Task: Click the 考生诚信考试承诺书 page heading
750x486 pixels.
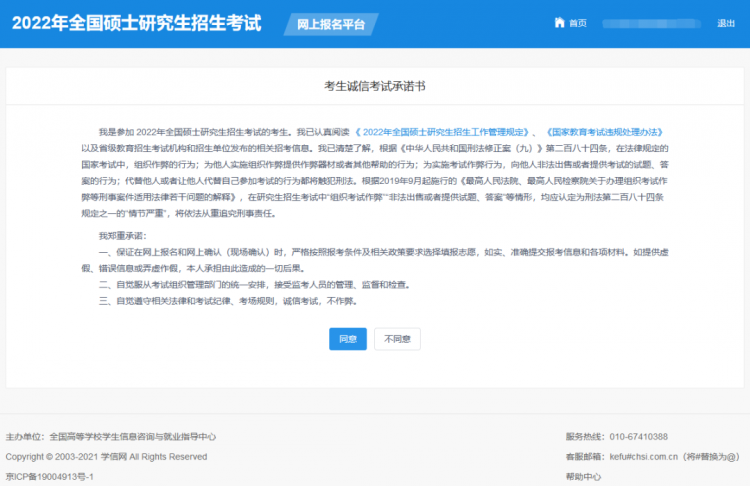Action: coord(375,87)
